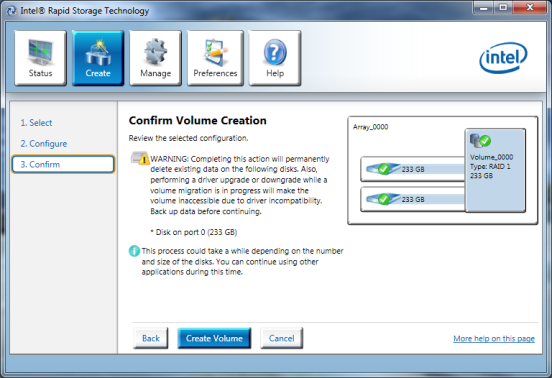Viewport: 552px width, 378px height.
Task: Open the Help section
Action: point(275,58)
